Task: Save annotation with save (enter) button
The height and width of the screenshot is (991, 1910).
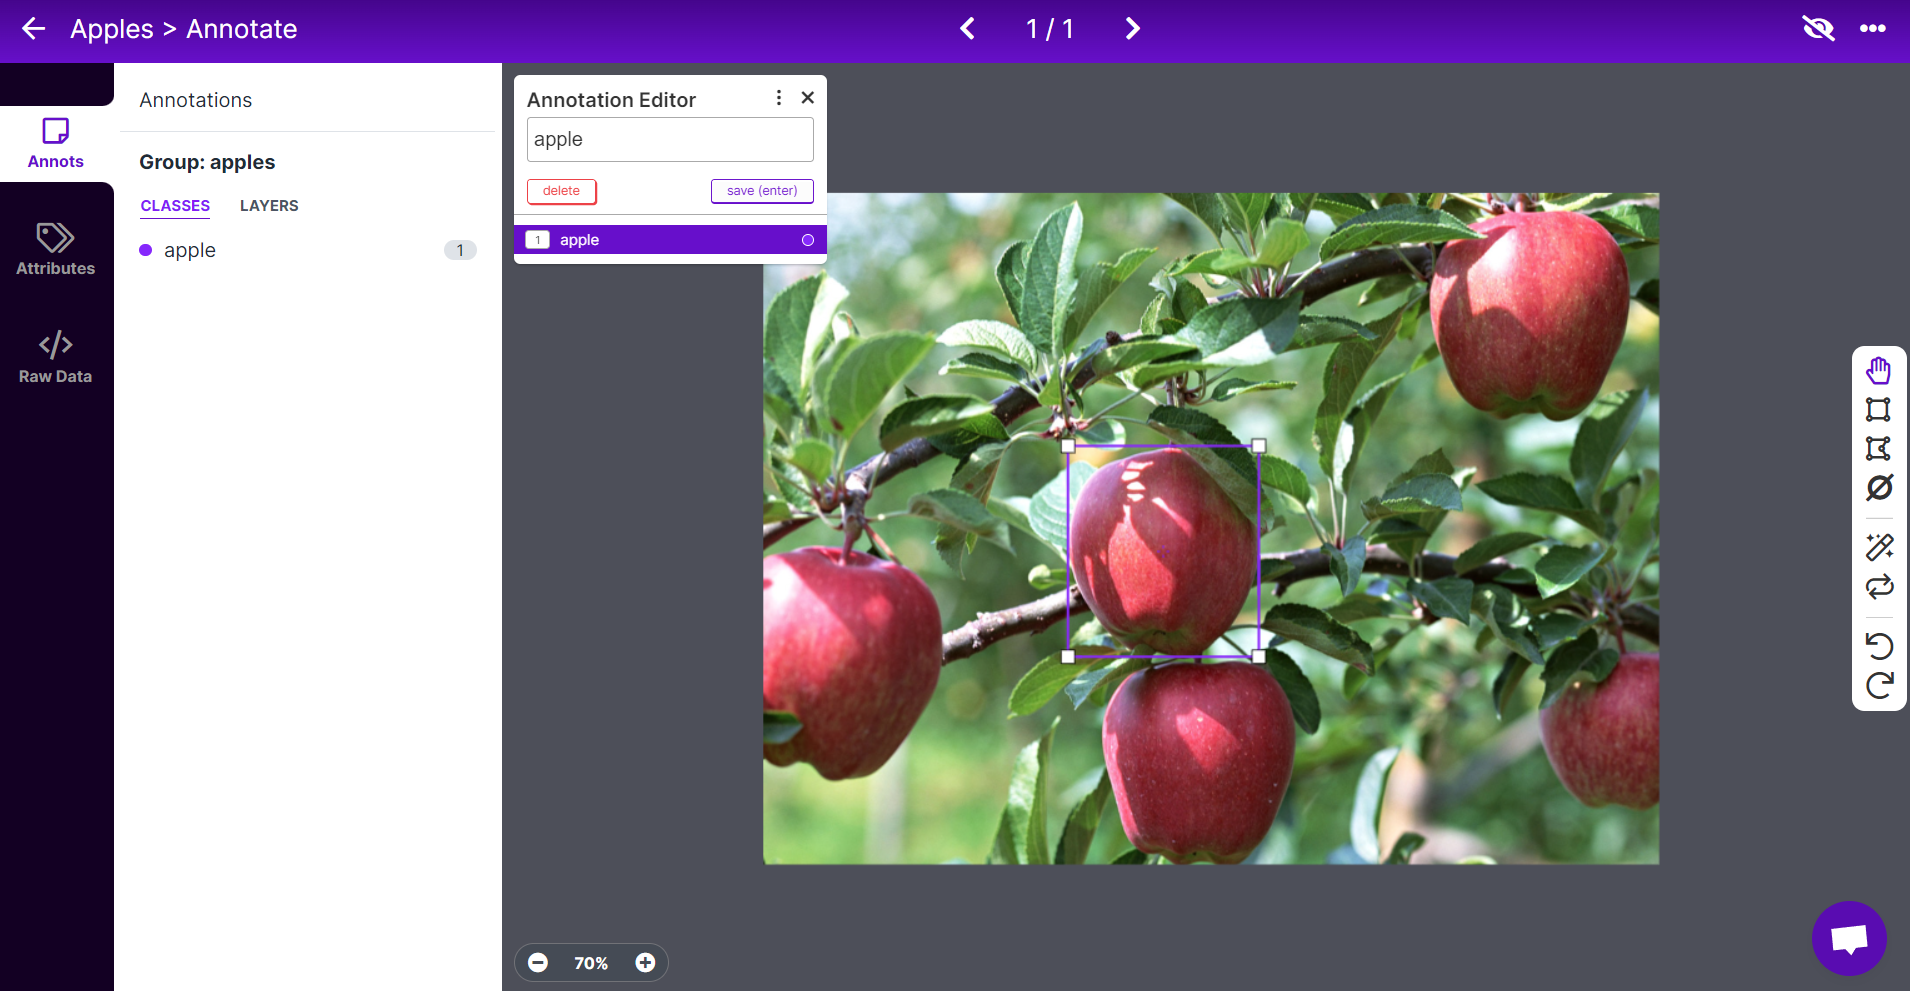Action: click(x=762, y=191)
